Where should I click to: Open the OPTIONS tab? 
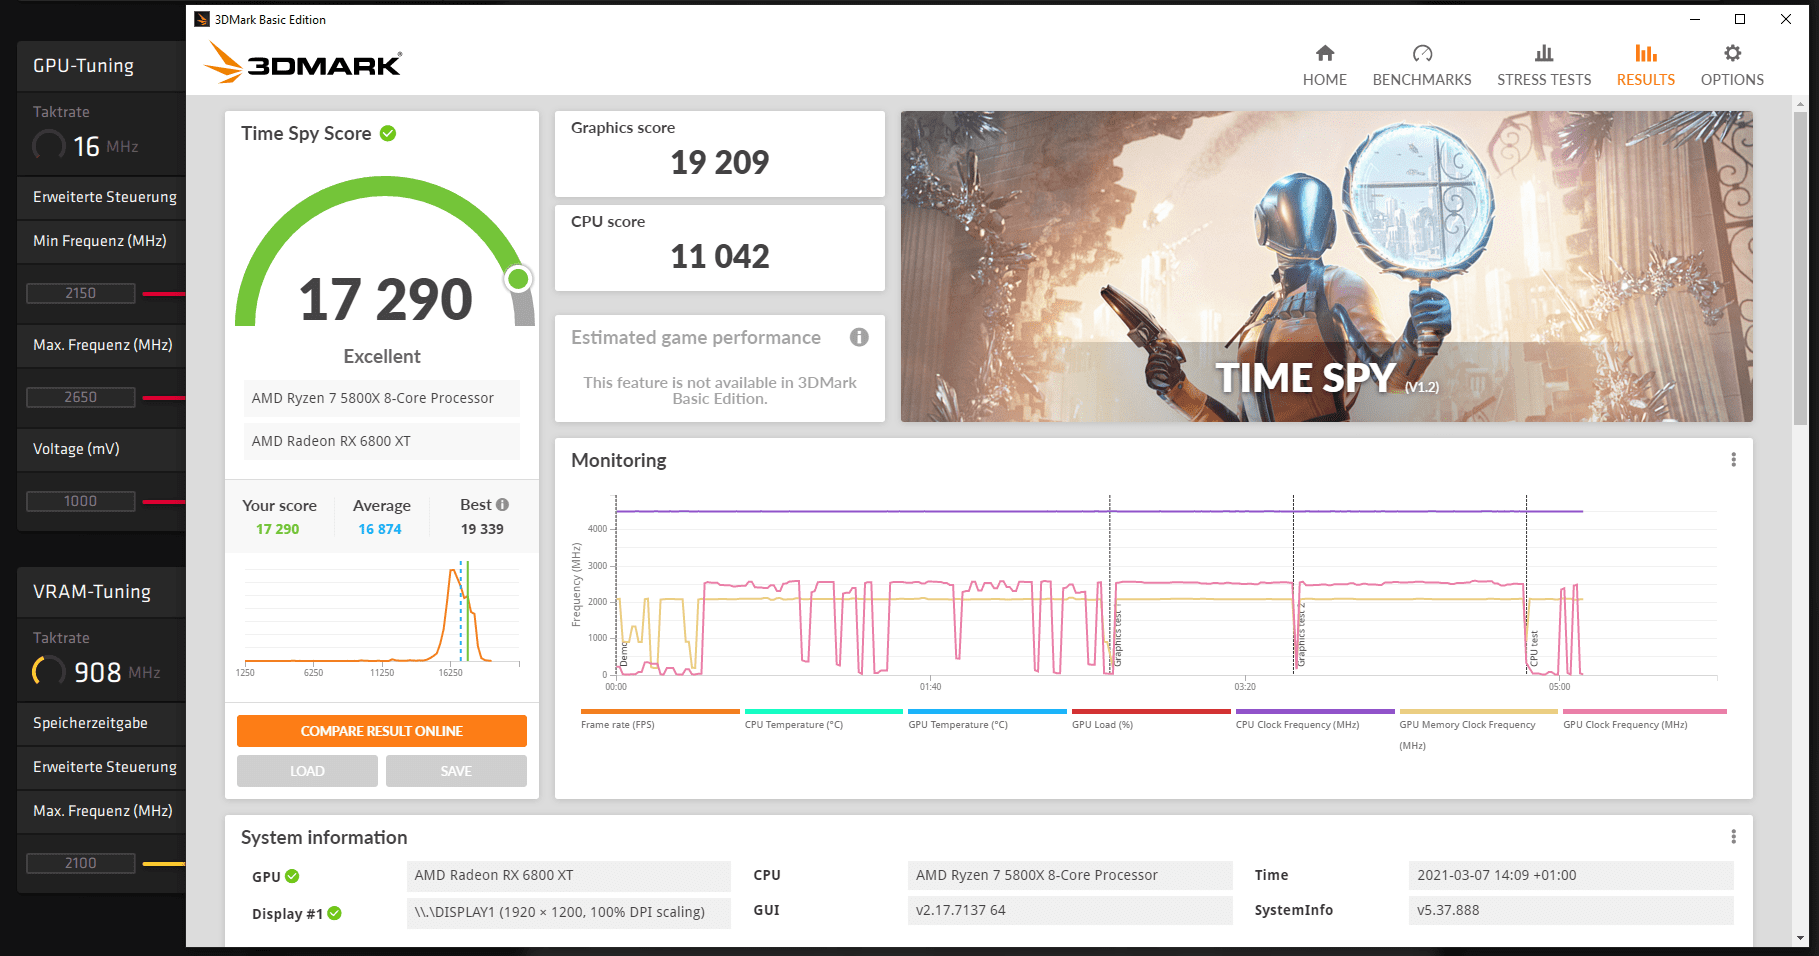[1732, 66]
